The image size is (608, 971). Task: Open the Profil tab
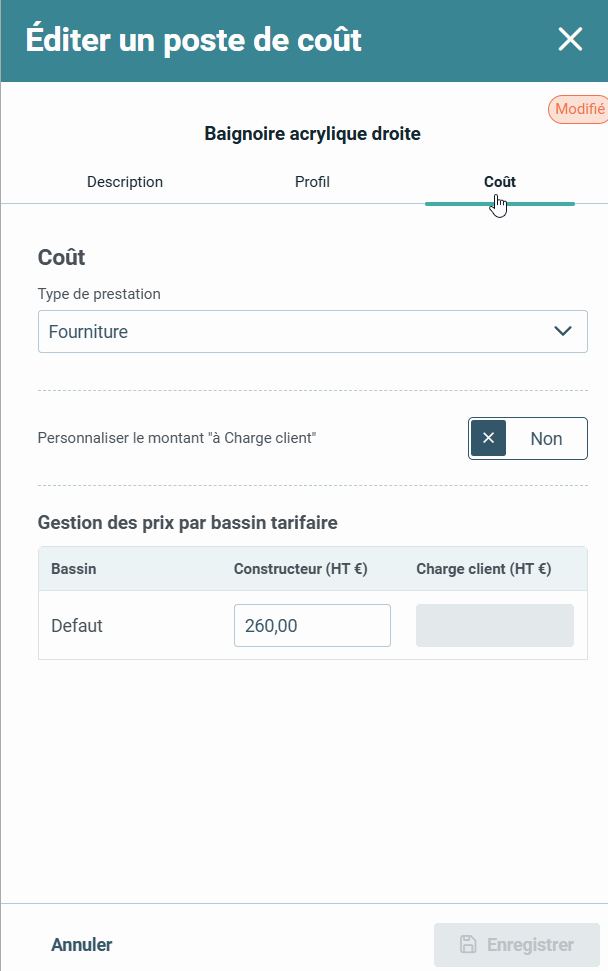312,182
